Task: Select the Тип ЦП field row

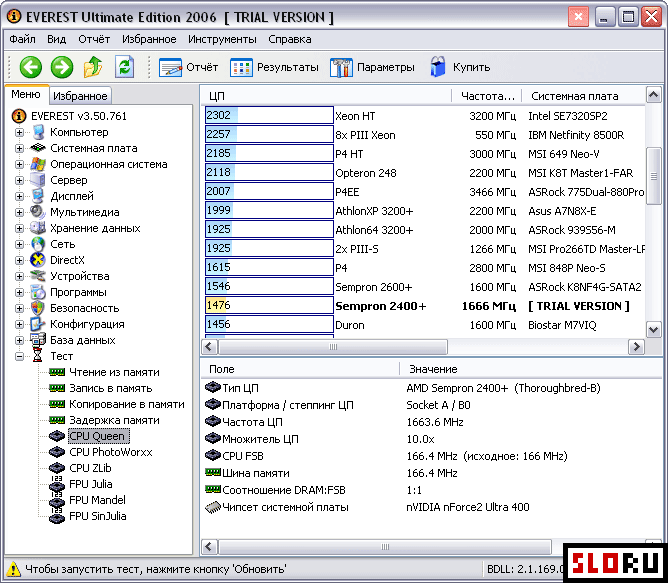Action: (x=431, y=388)
